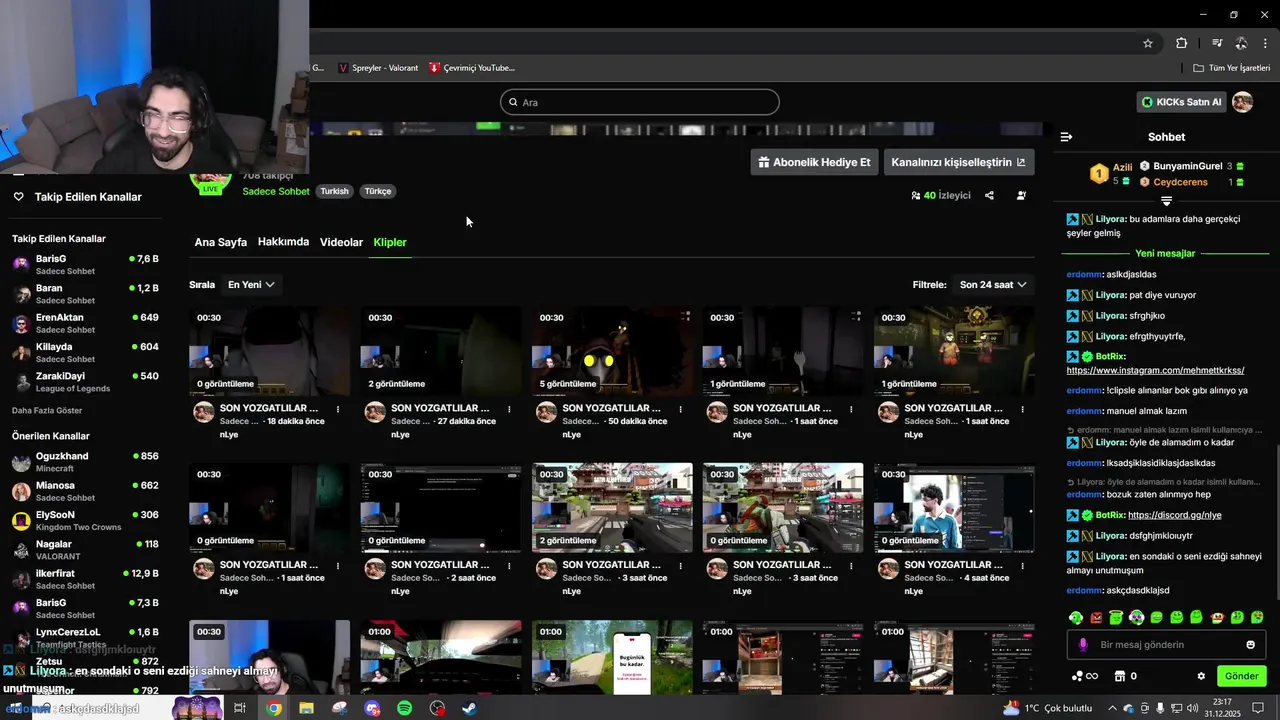Viewport: 1280px width, 720px height.
Task: Open the En Yeni sort dropdown
Action: 251,285
